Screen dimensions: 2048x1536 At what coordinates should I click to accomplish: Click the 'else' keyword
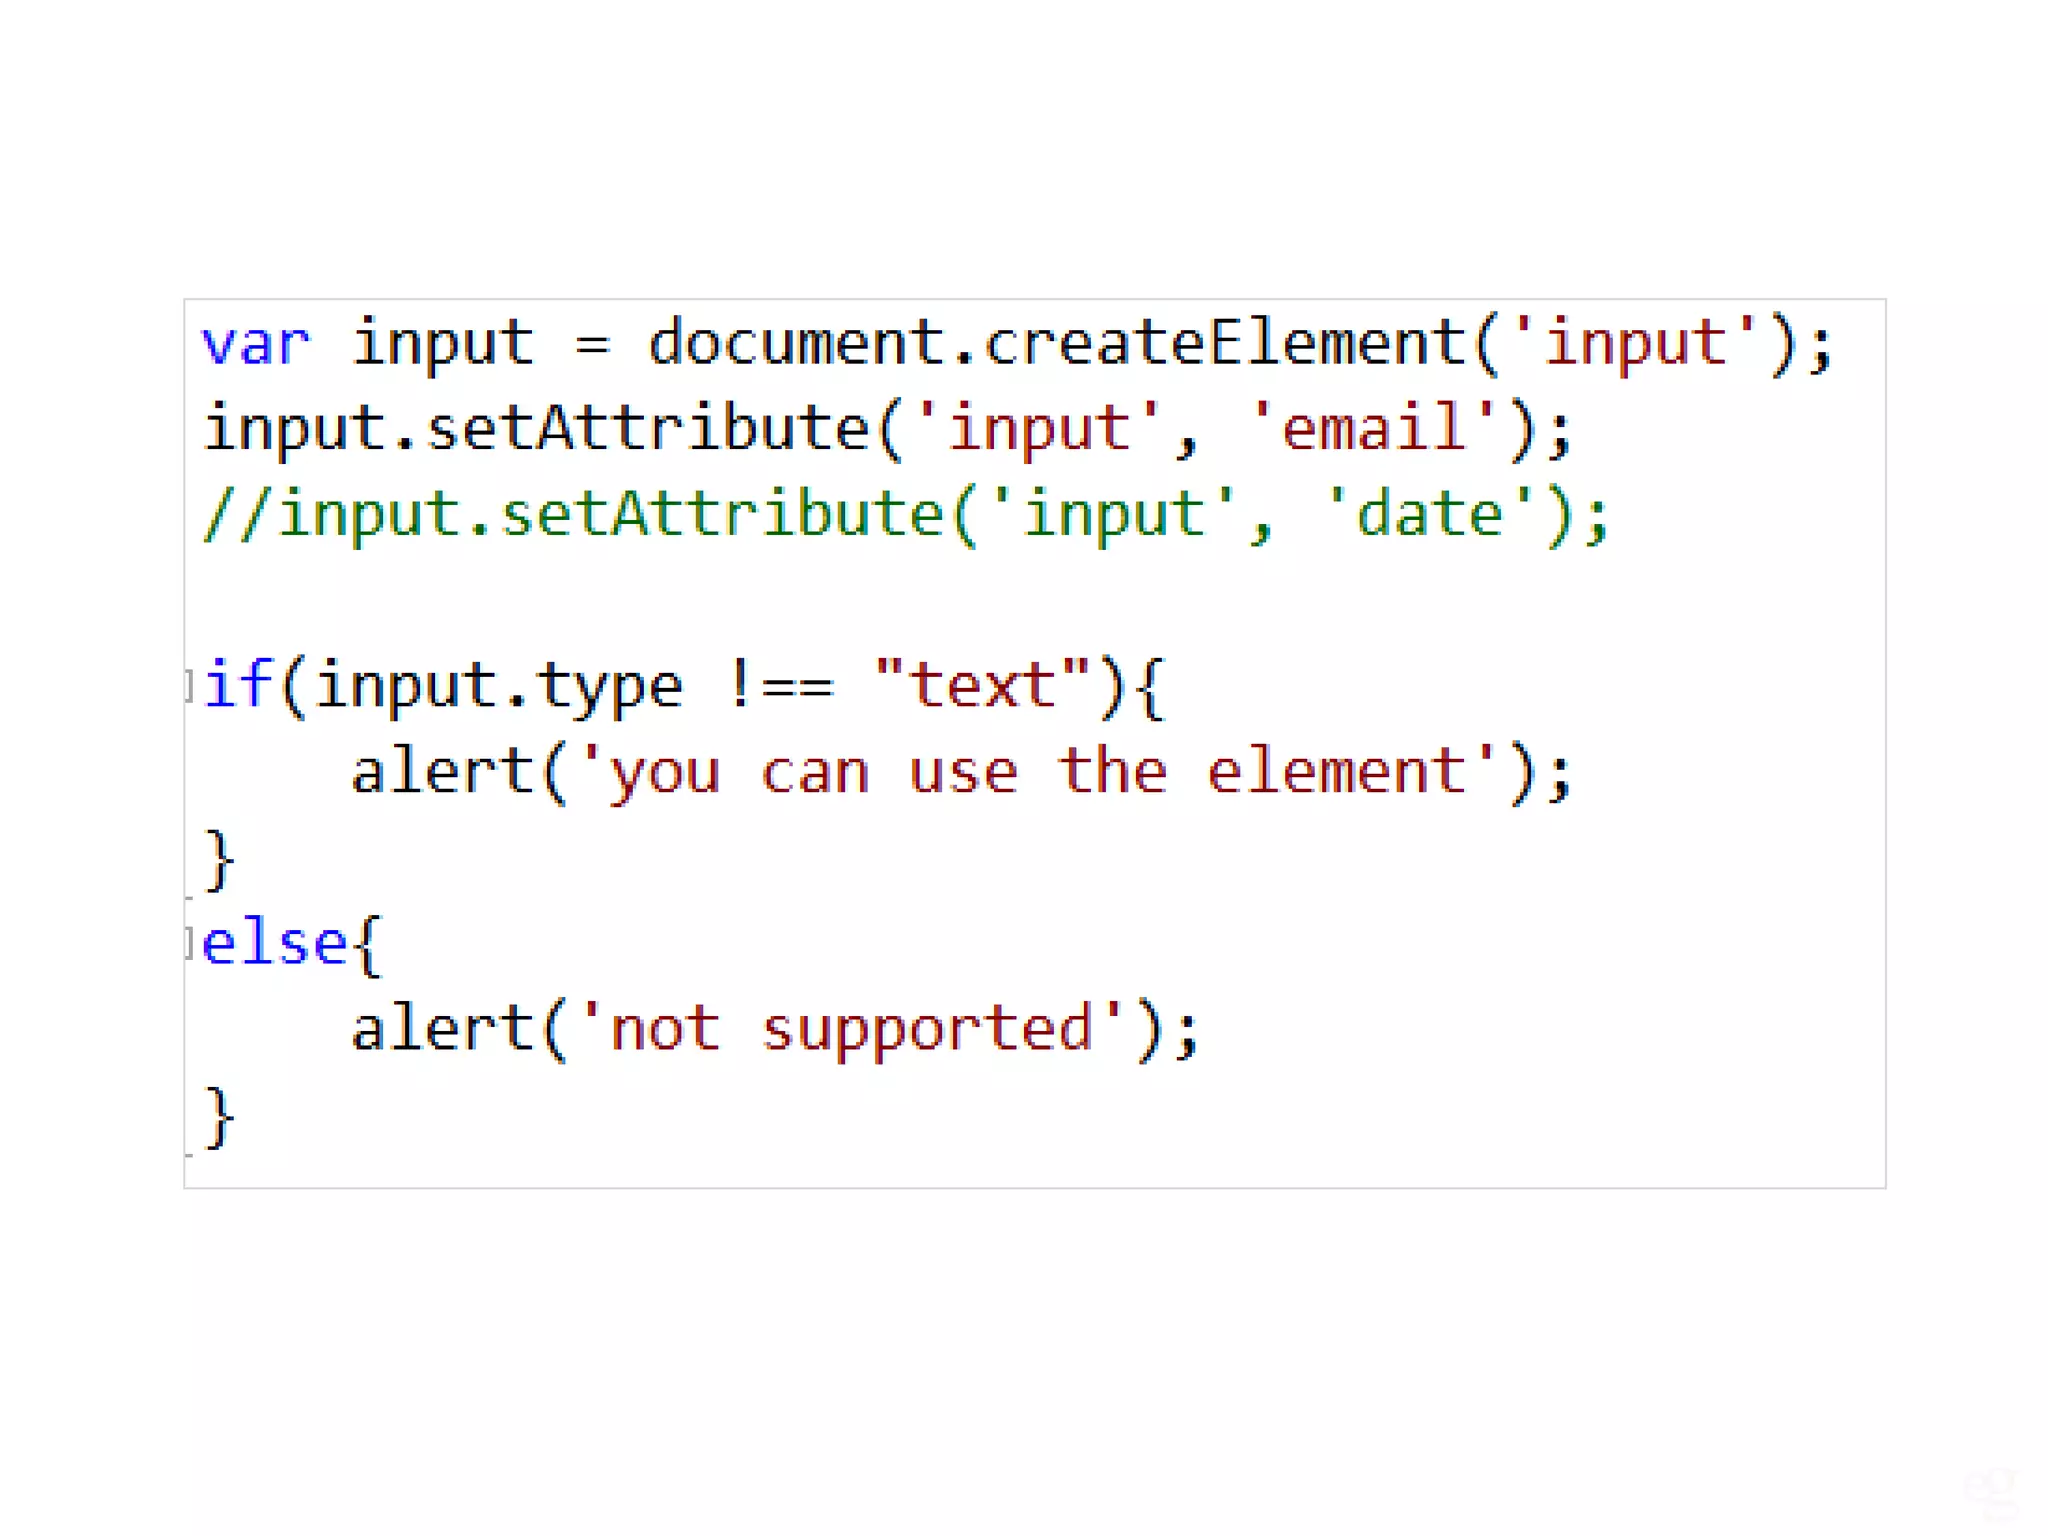click(x=273, y=943)
